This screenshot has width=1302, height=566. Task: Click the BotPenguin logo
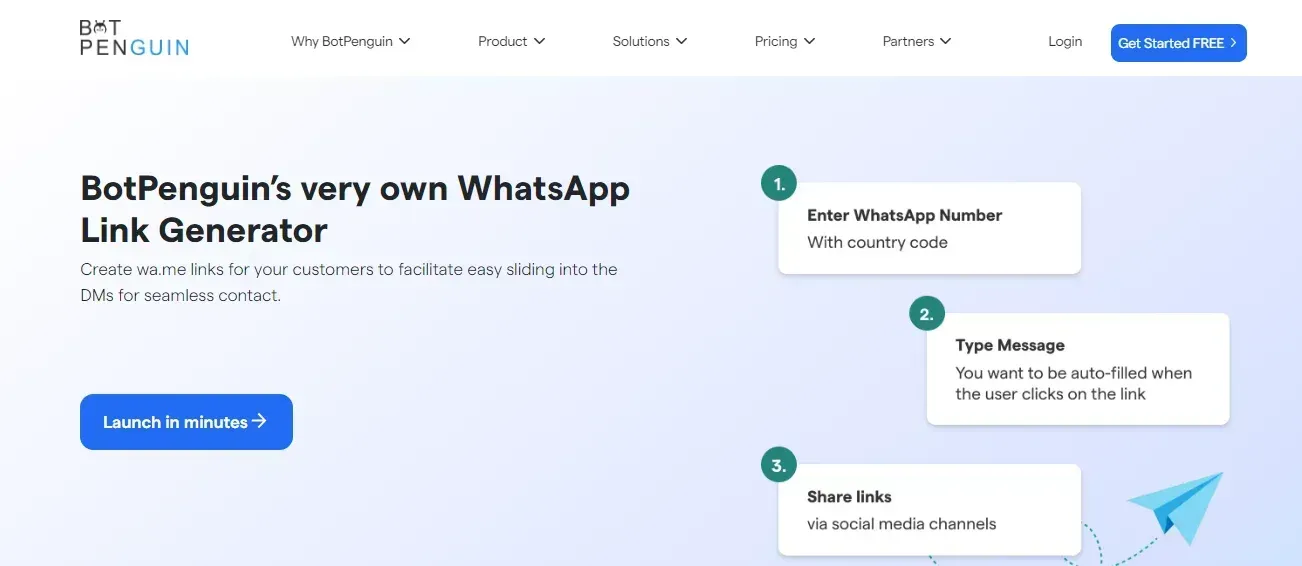[134, 37]
